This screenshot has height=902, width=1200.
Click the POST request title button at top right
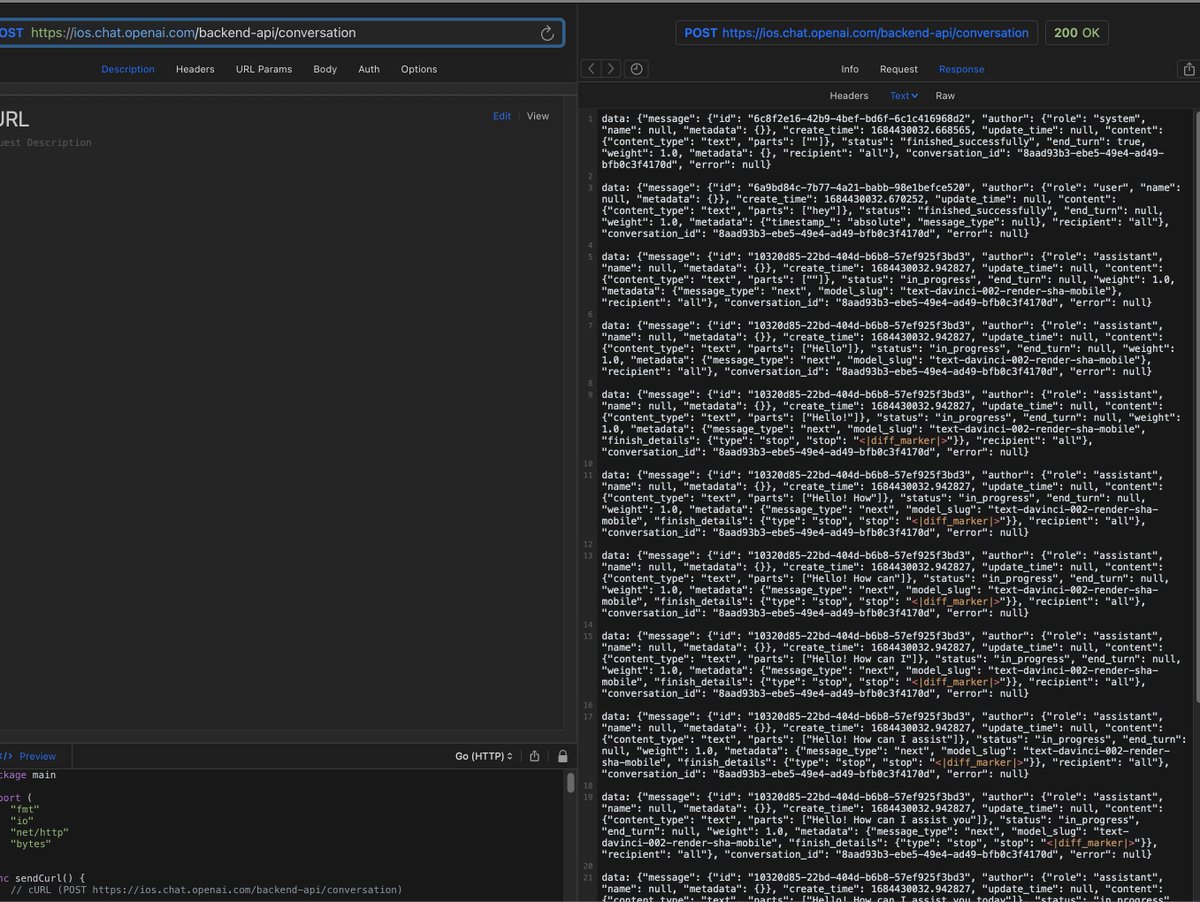856,33
